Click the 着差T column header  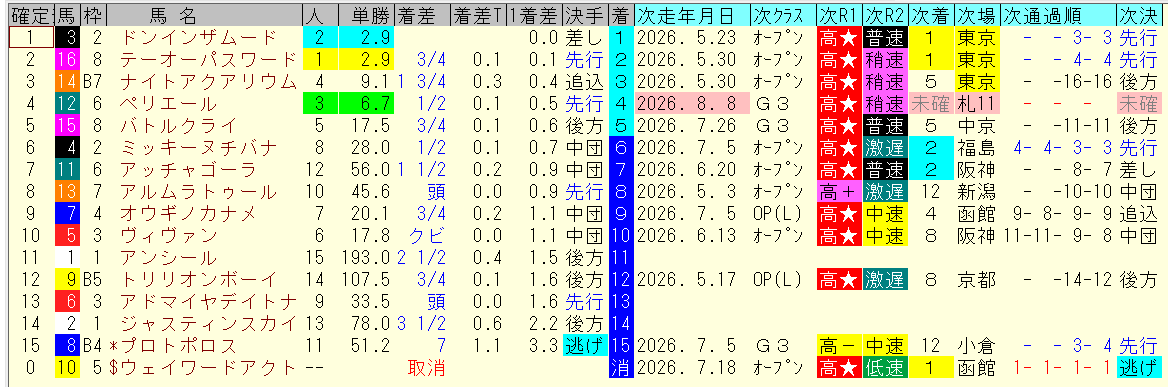478,14
